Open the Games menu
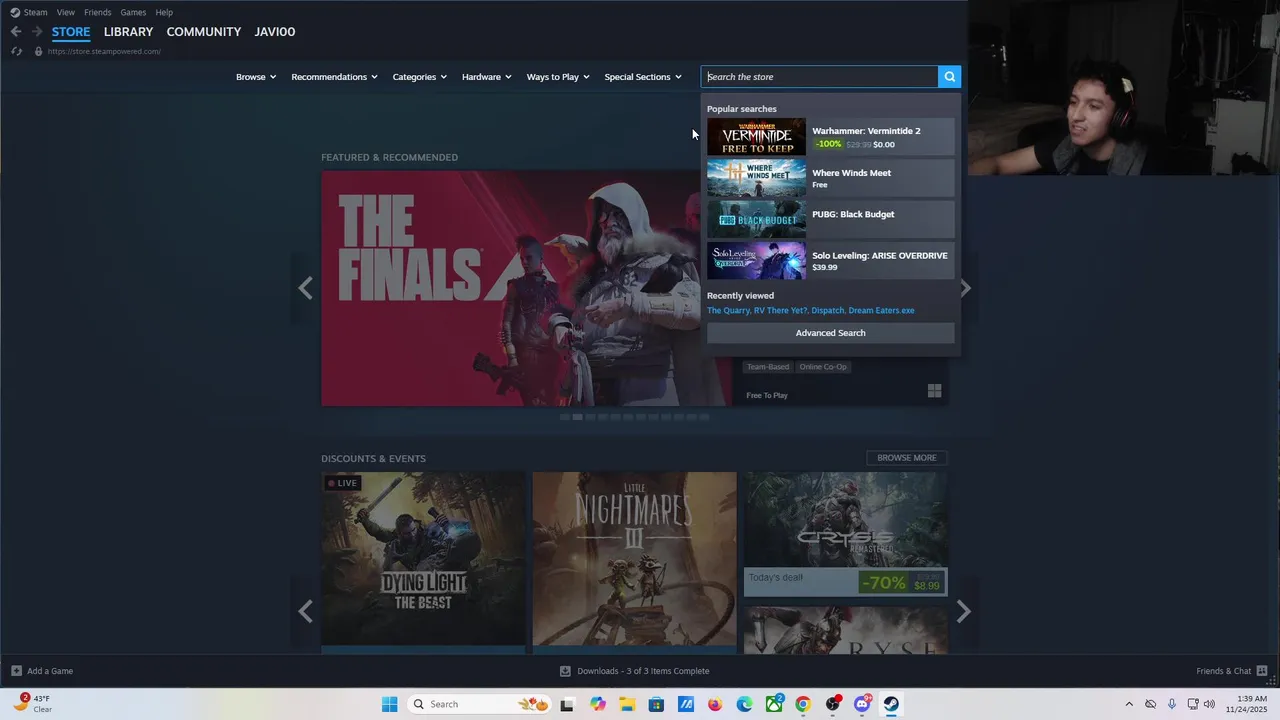The width and height of the screenshot is (1280, 720). click(x=133, y=12)
